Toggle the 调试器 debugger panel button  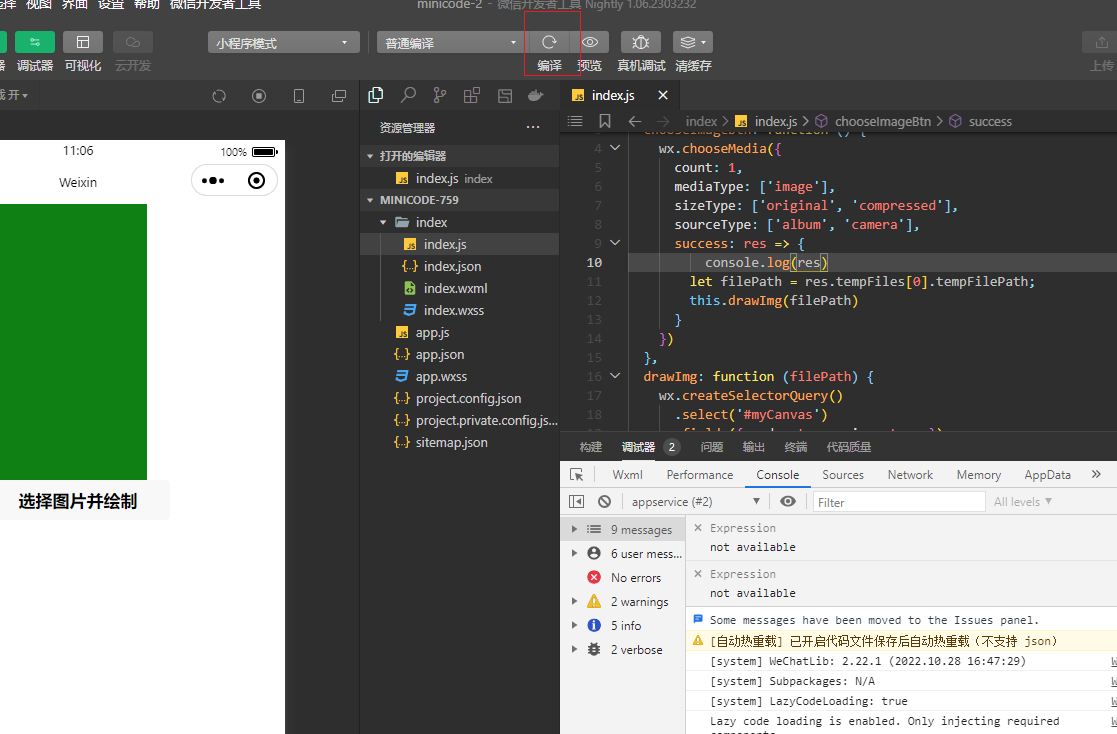[35, 42]
